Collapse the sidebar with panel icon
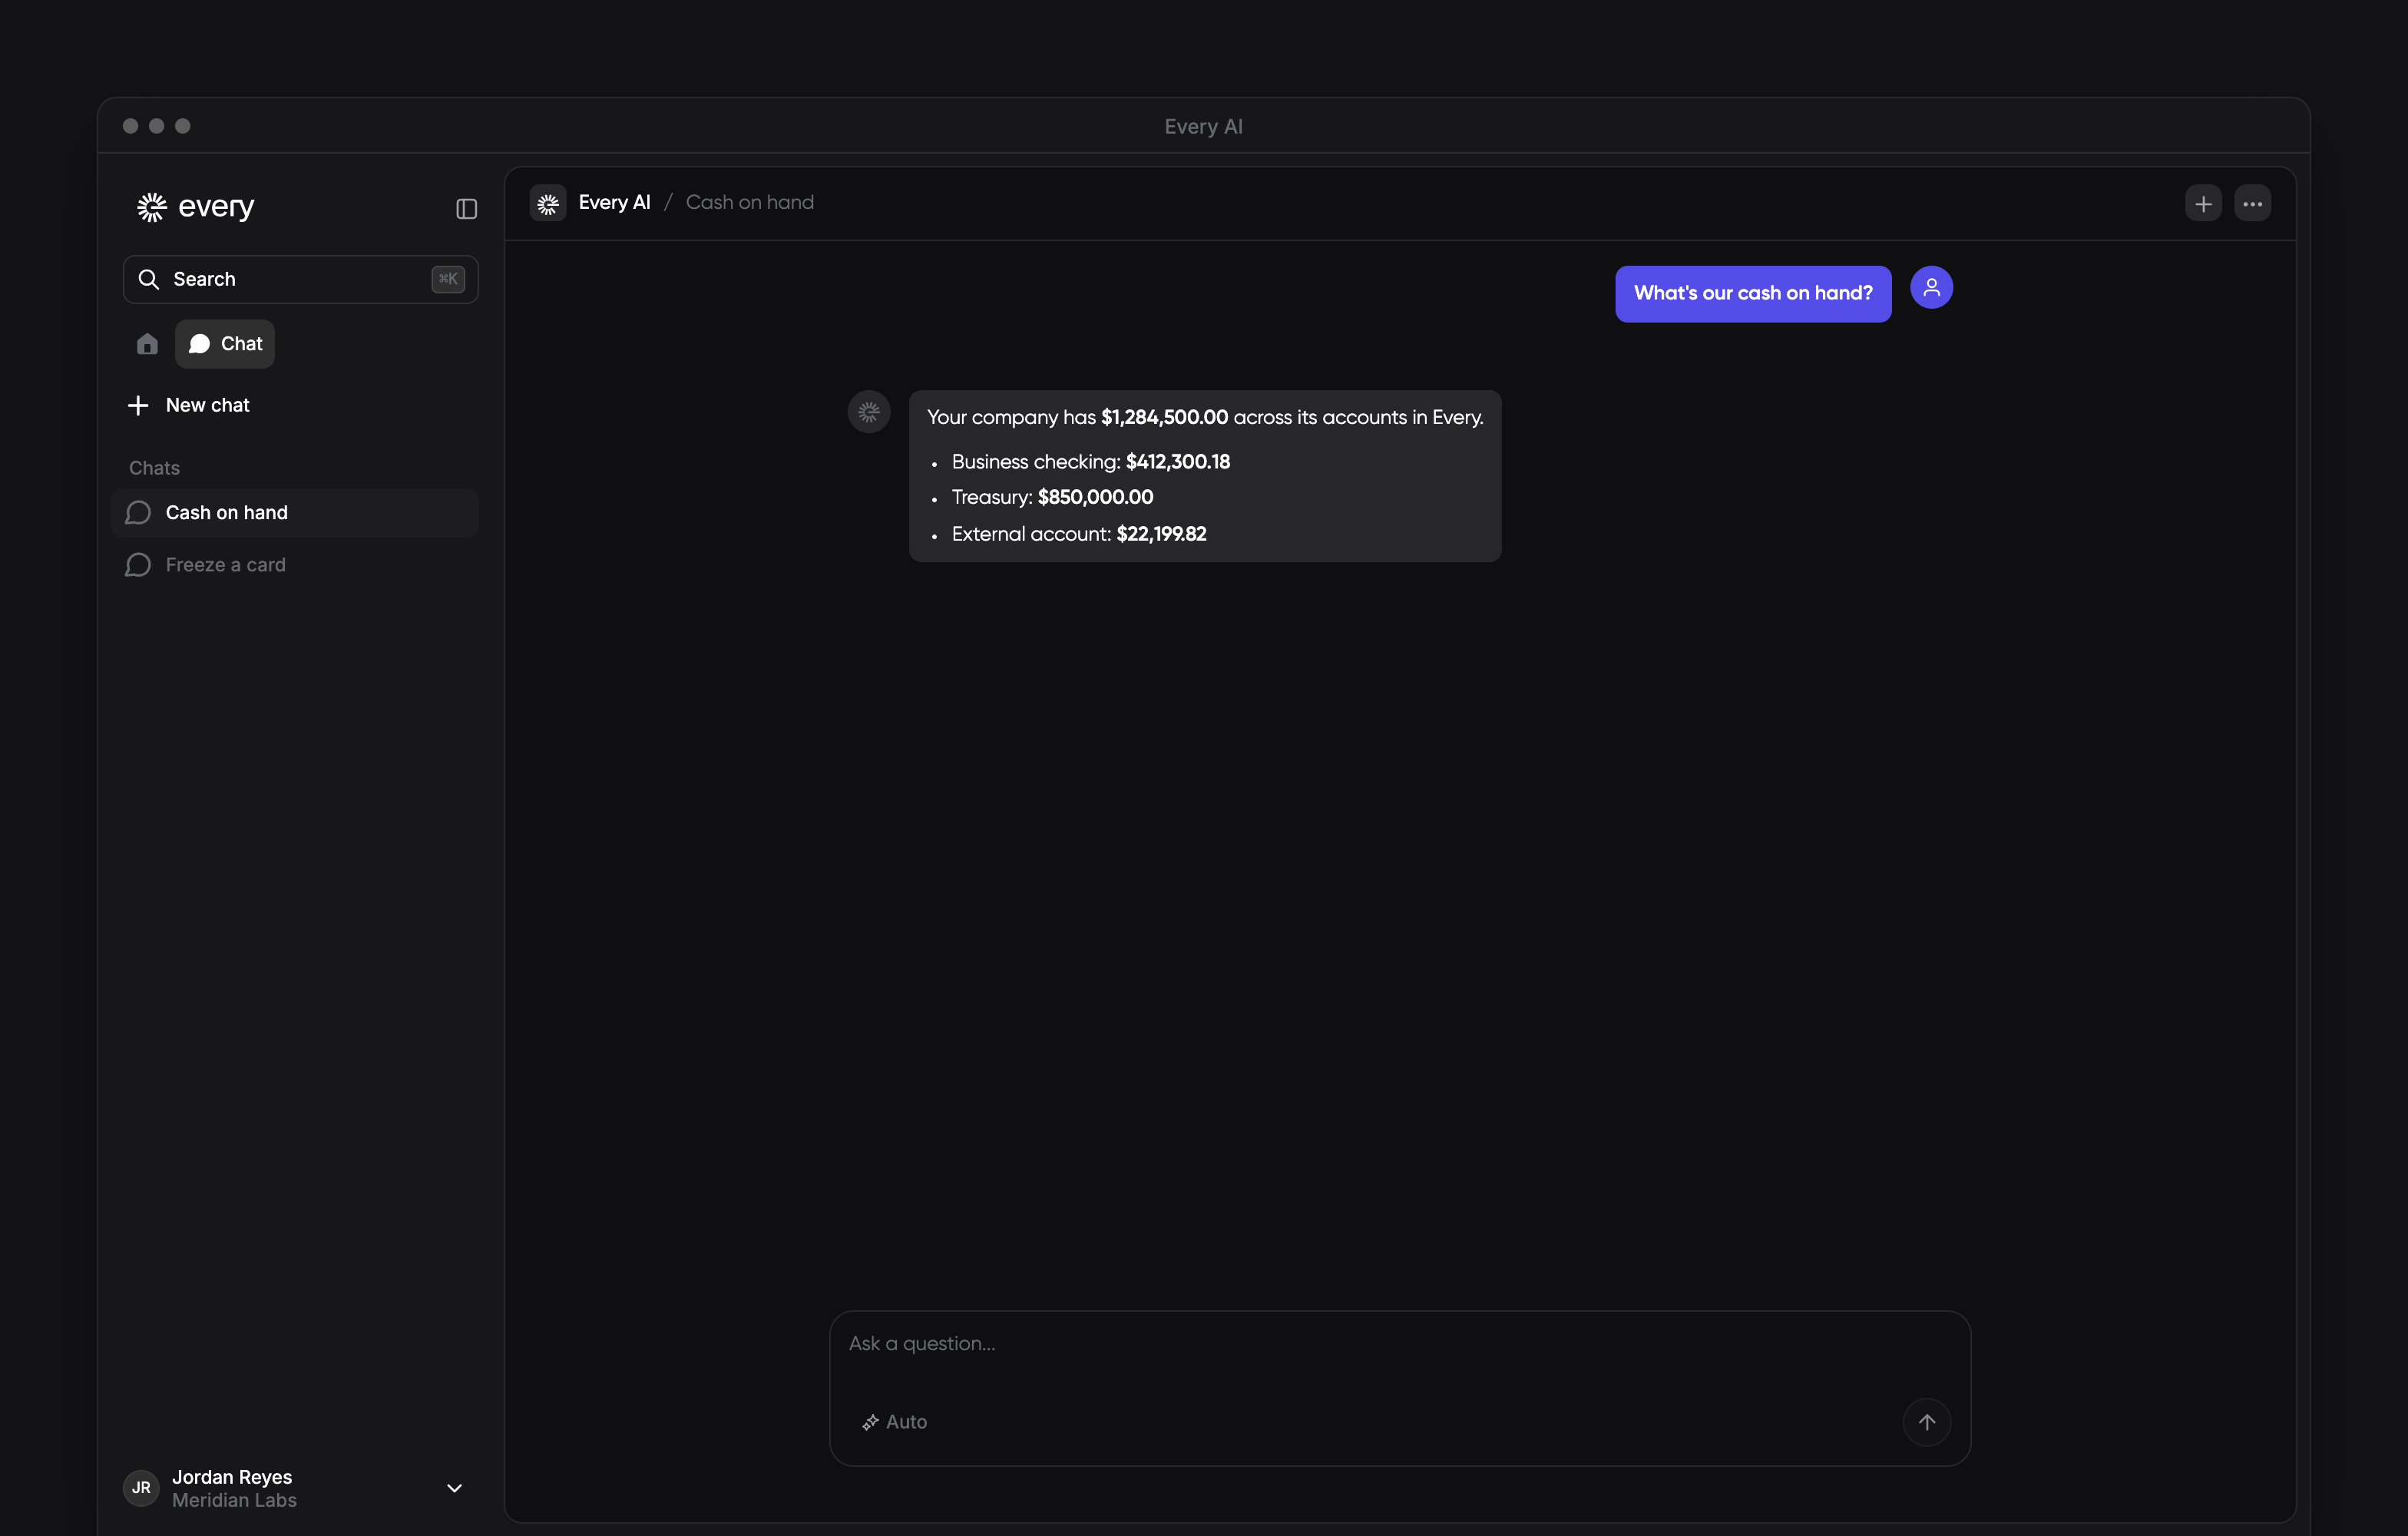Image resolution: width=2408 pixels, height=1536 pixels. point(467,208)
